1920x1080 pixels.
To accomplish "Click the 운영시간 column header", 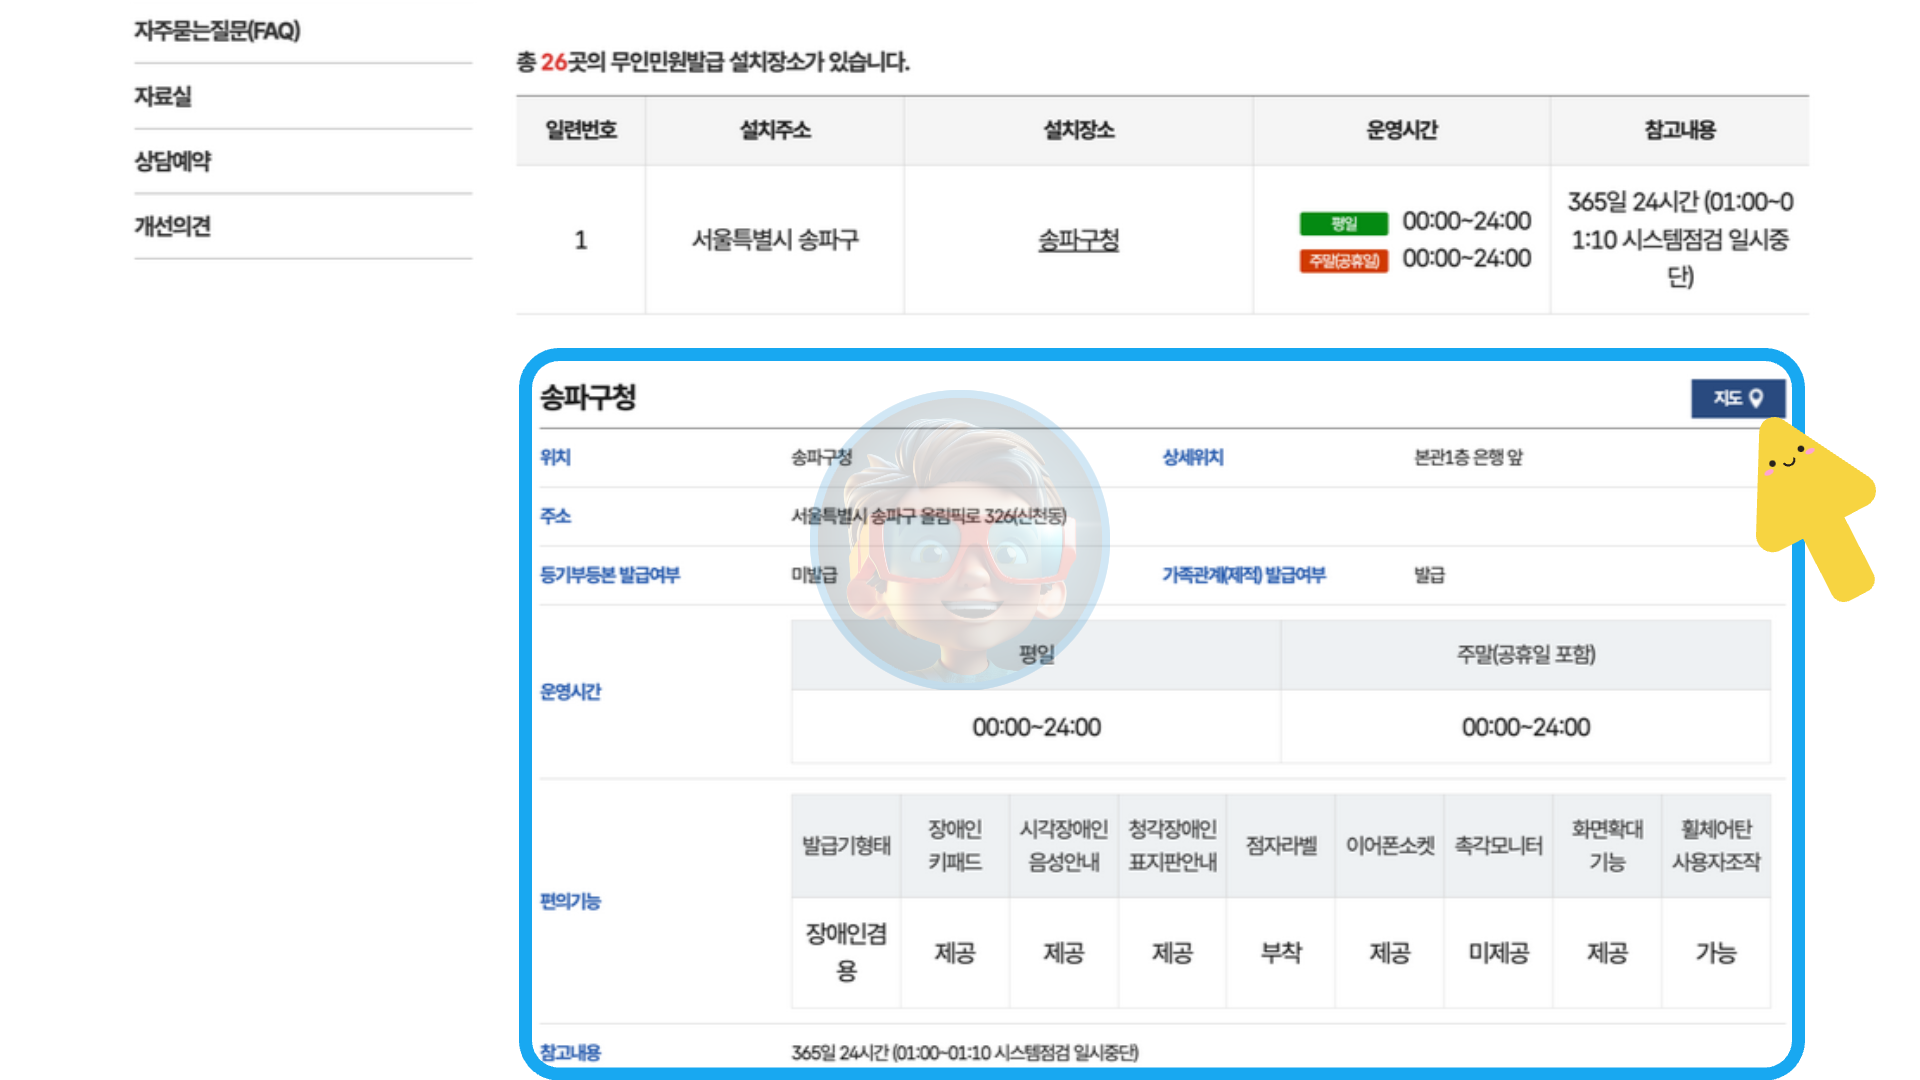I will (x=1401, y=130).
